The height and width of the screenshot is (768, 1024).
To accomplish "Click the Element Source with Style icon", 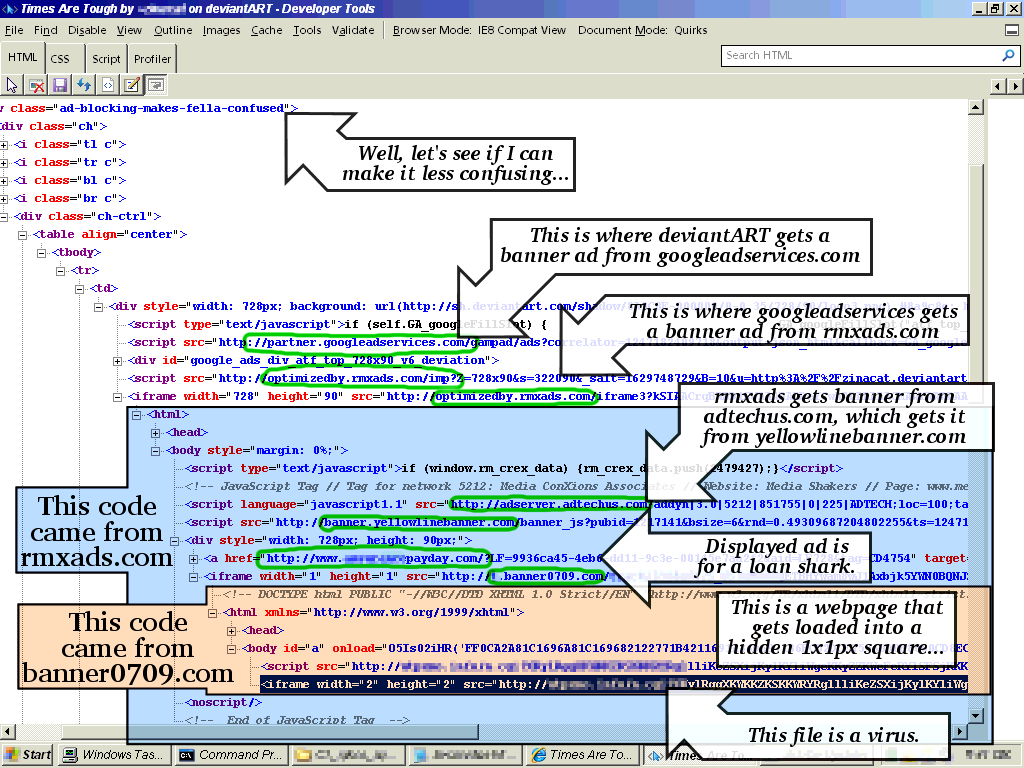I will point(108,85).
